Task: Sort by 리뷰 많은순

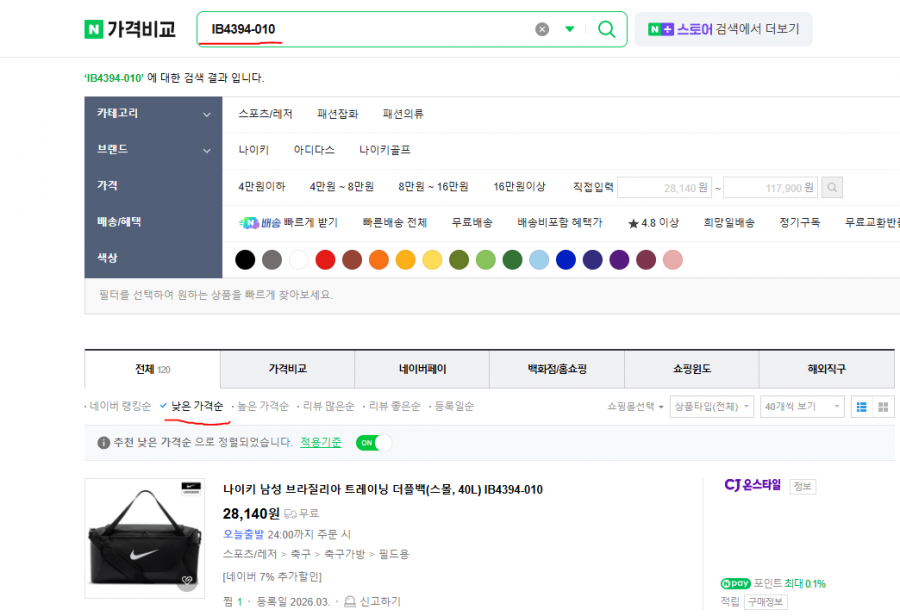Action: point(329,406)
